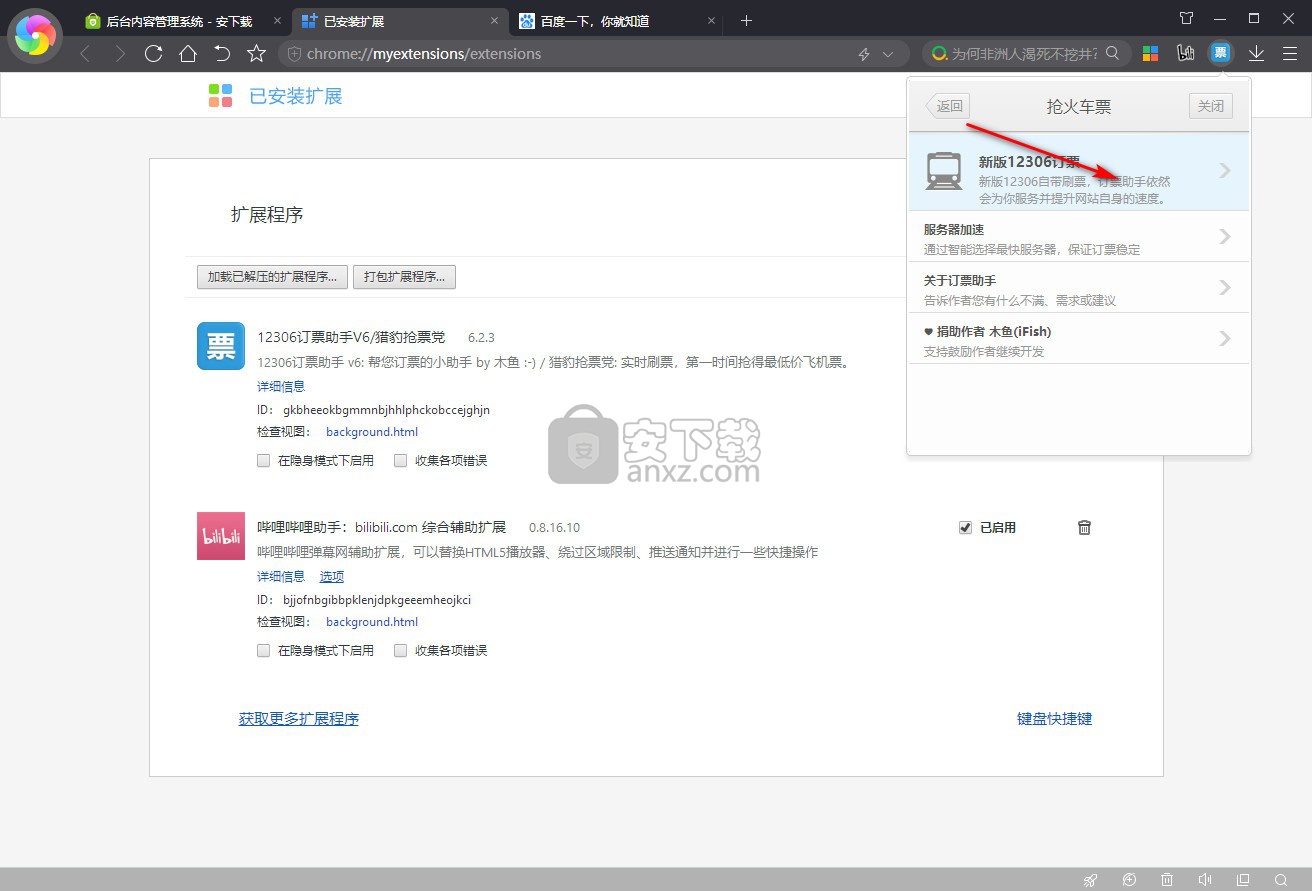The height and width of the screenshot is (891, 1312).
Task: Toggle 在隐身模式下启用 for 12306订票助手
Action: tap(264, 461)
